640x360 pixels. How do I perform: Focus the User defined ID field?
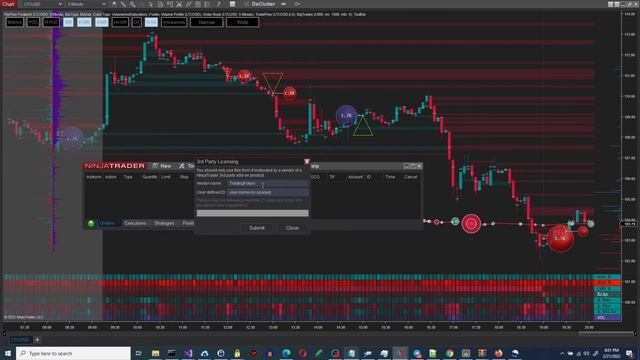tap(268, 192)
